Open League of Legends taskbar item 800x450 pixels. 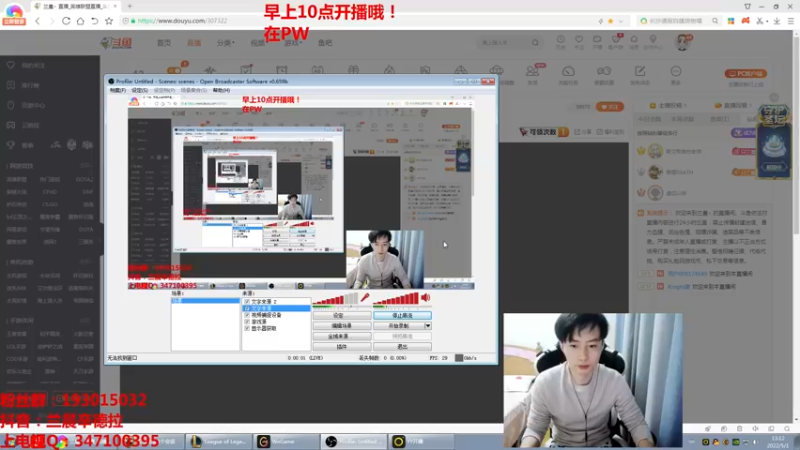pyautogui.click(x=219, y=441)
